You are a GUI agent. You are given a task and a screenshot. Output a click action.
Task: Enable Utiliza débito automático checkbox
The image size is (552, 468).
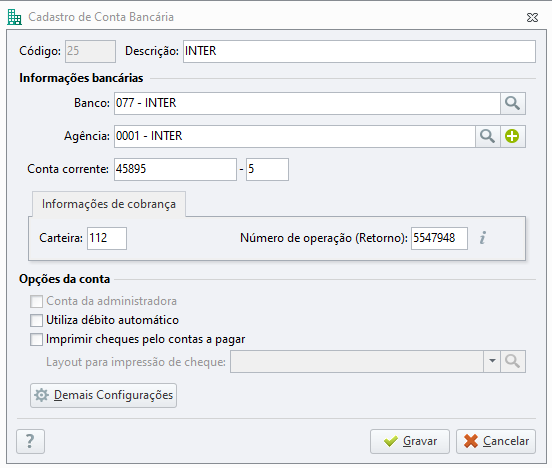pyautogui.click(x=36, y=320)
